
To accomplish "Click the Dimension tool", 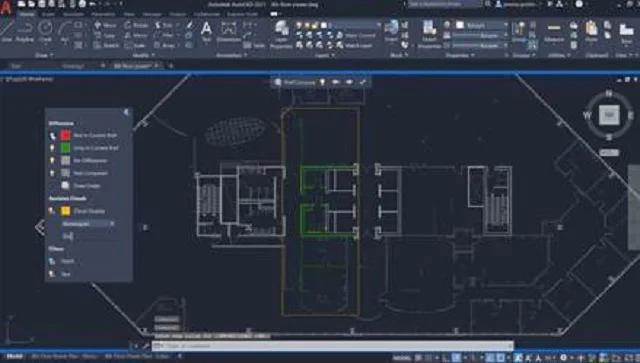I will [x=228, y=31].
